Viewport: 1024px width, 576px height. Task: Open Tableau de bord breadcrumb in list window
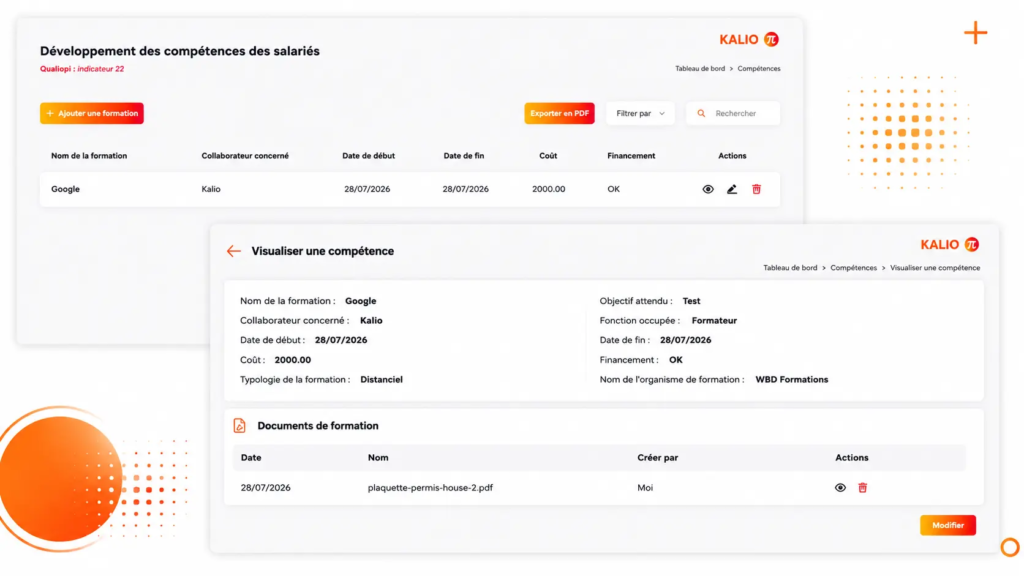[x=699, y=69]
